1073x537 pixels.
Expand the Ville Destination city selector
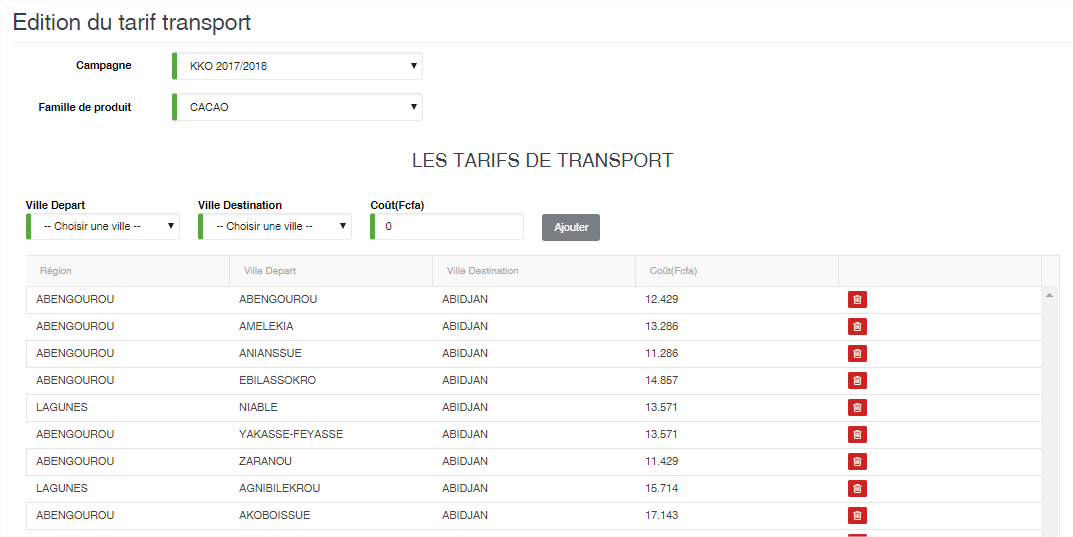pos(275,226)
